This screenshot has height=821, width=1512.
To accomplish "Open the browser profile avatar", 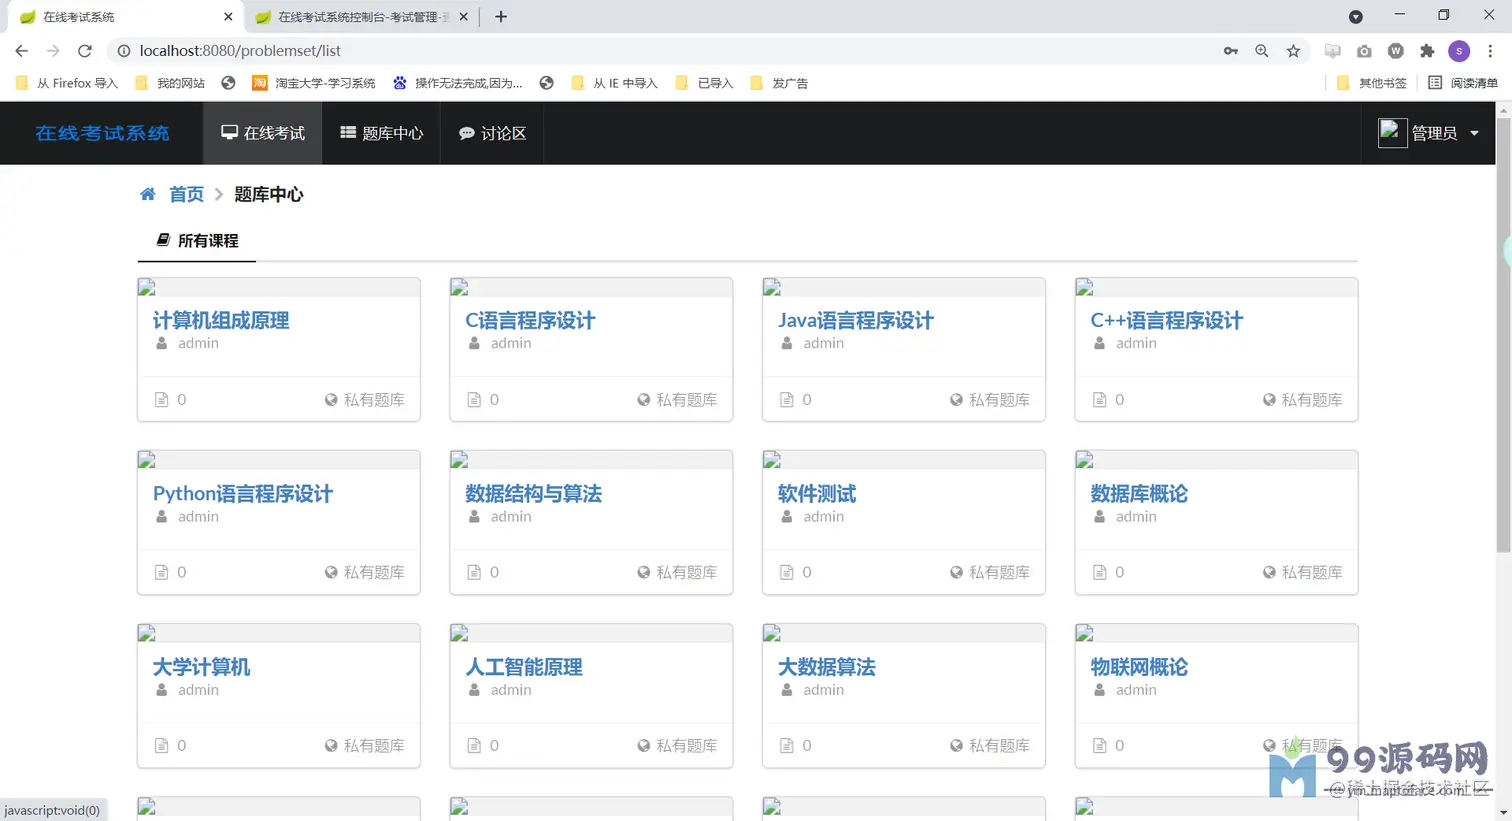I will (1459, 50).
